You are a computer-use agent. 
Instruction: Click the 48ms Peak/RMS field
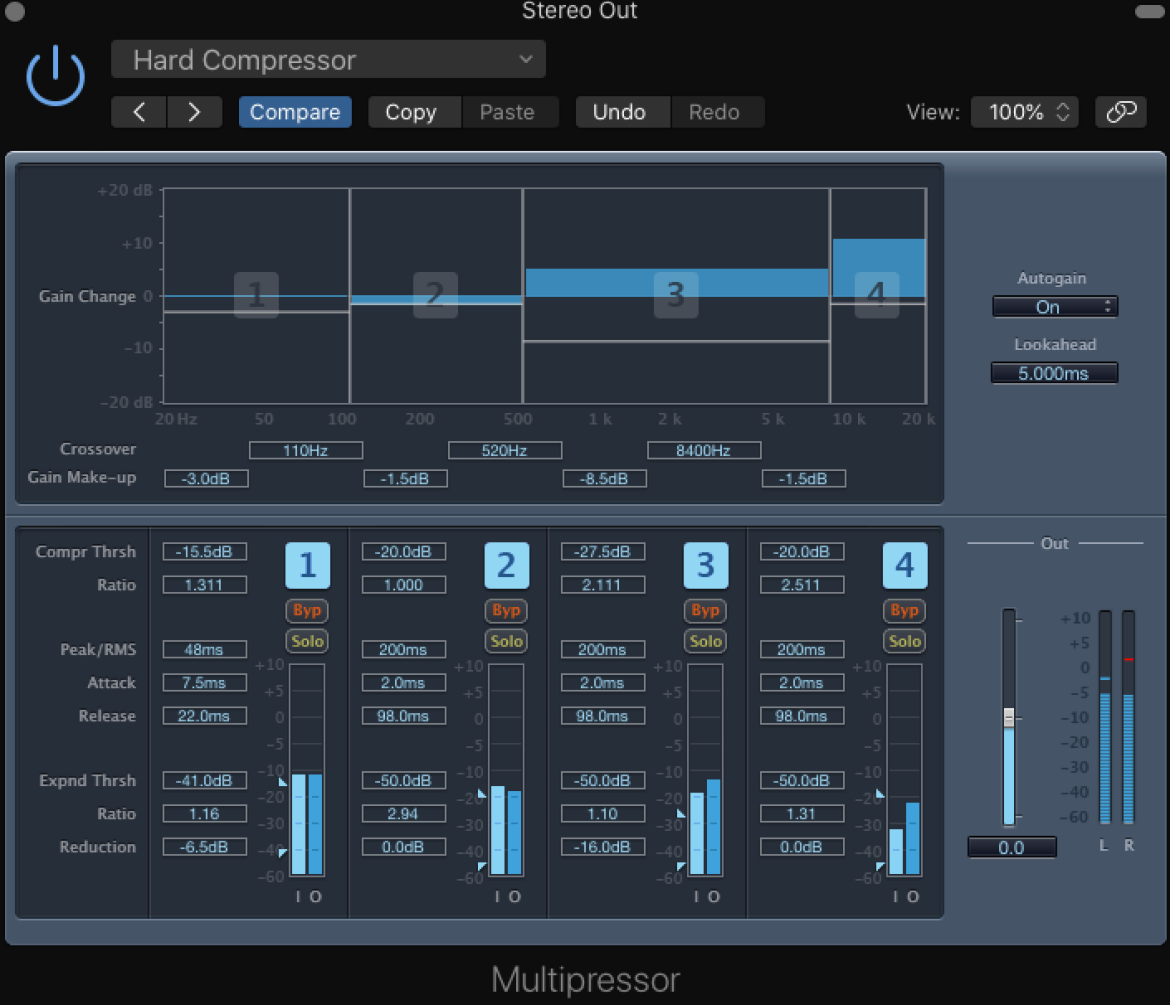[x=204, y=650]
